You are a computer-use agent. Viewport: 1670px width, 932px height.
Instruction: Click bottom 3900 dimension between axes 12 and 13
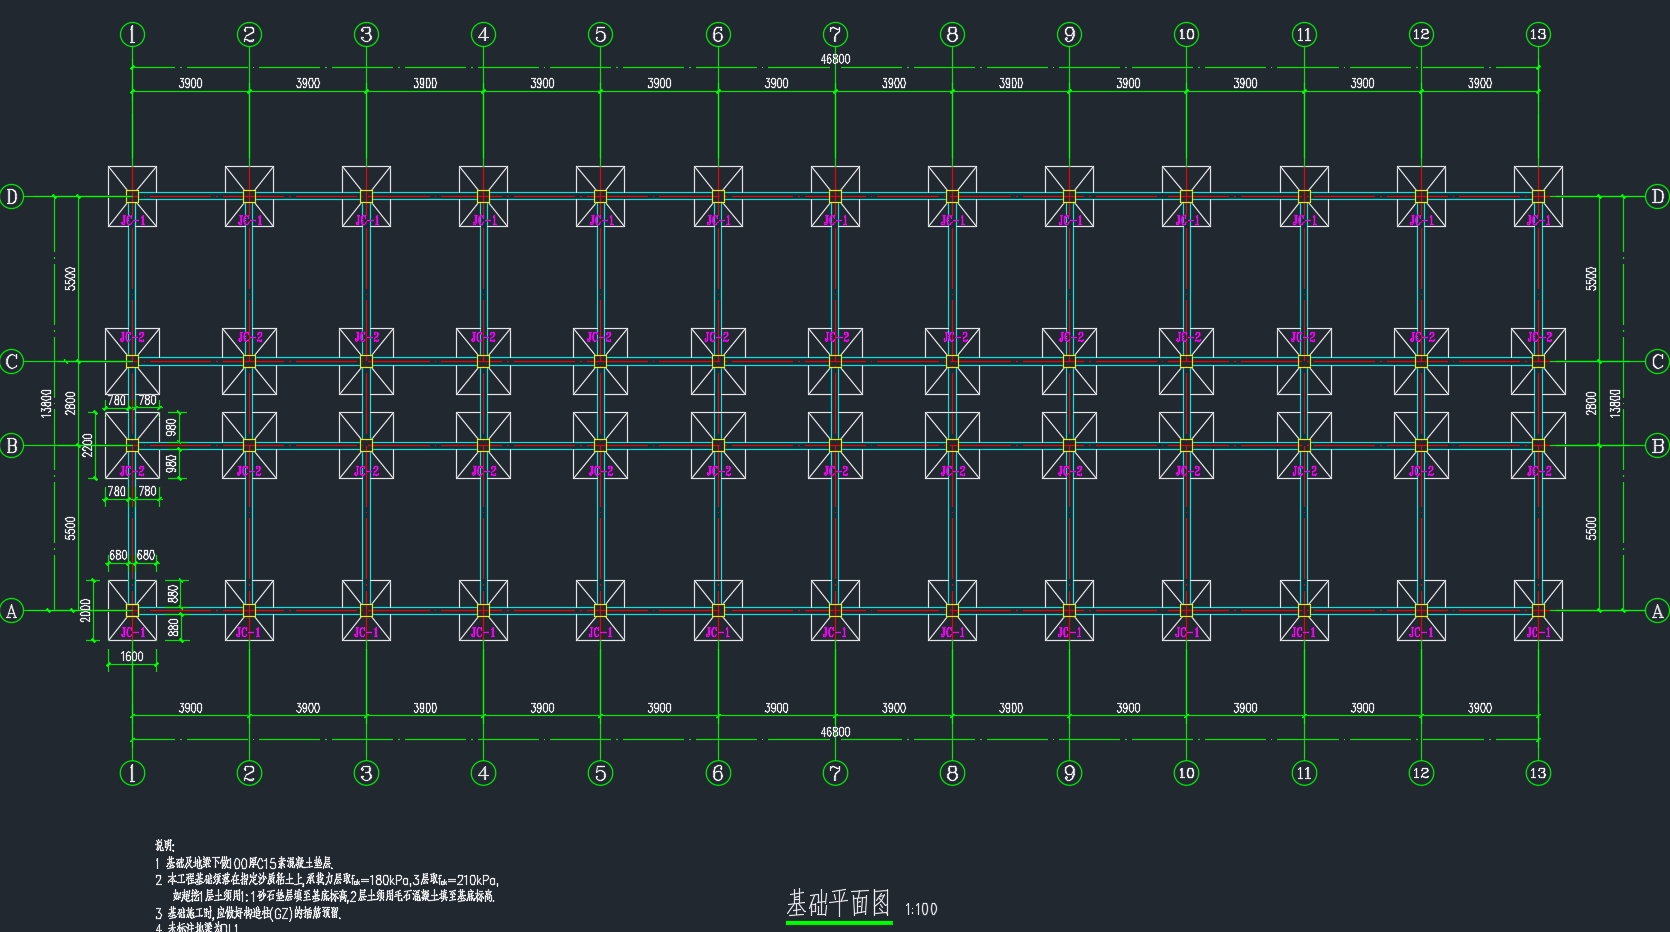pyautogui.click(x=1480, y=708)
